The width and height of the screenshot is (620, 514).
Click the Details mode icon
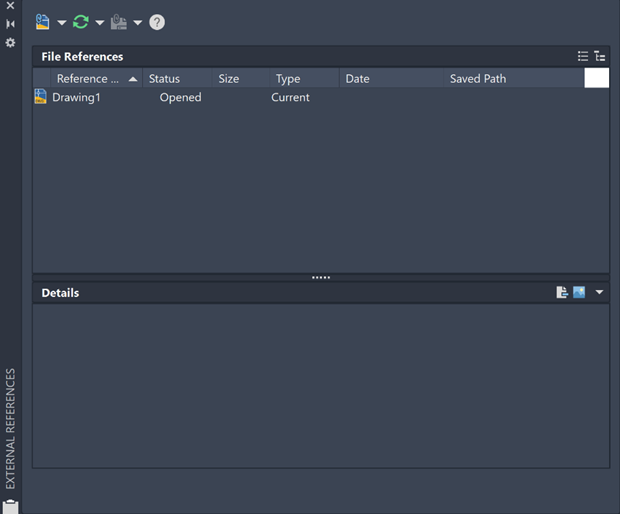coord(562,293)
